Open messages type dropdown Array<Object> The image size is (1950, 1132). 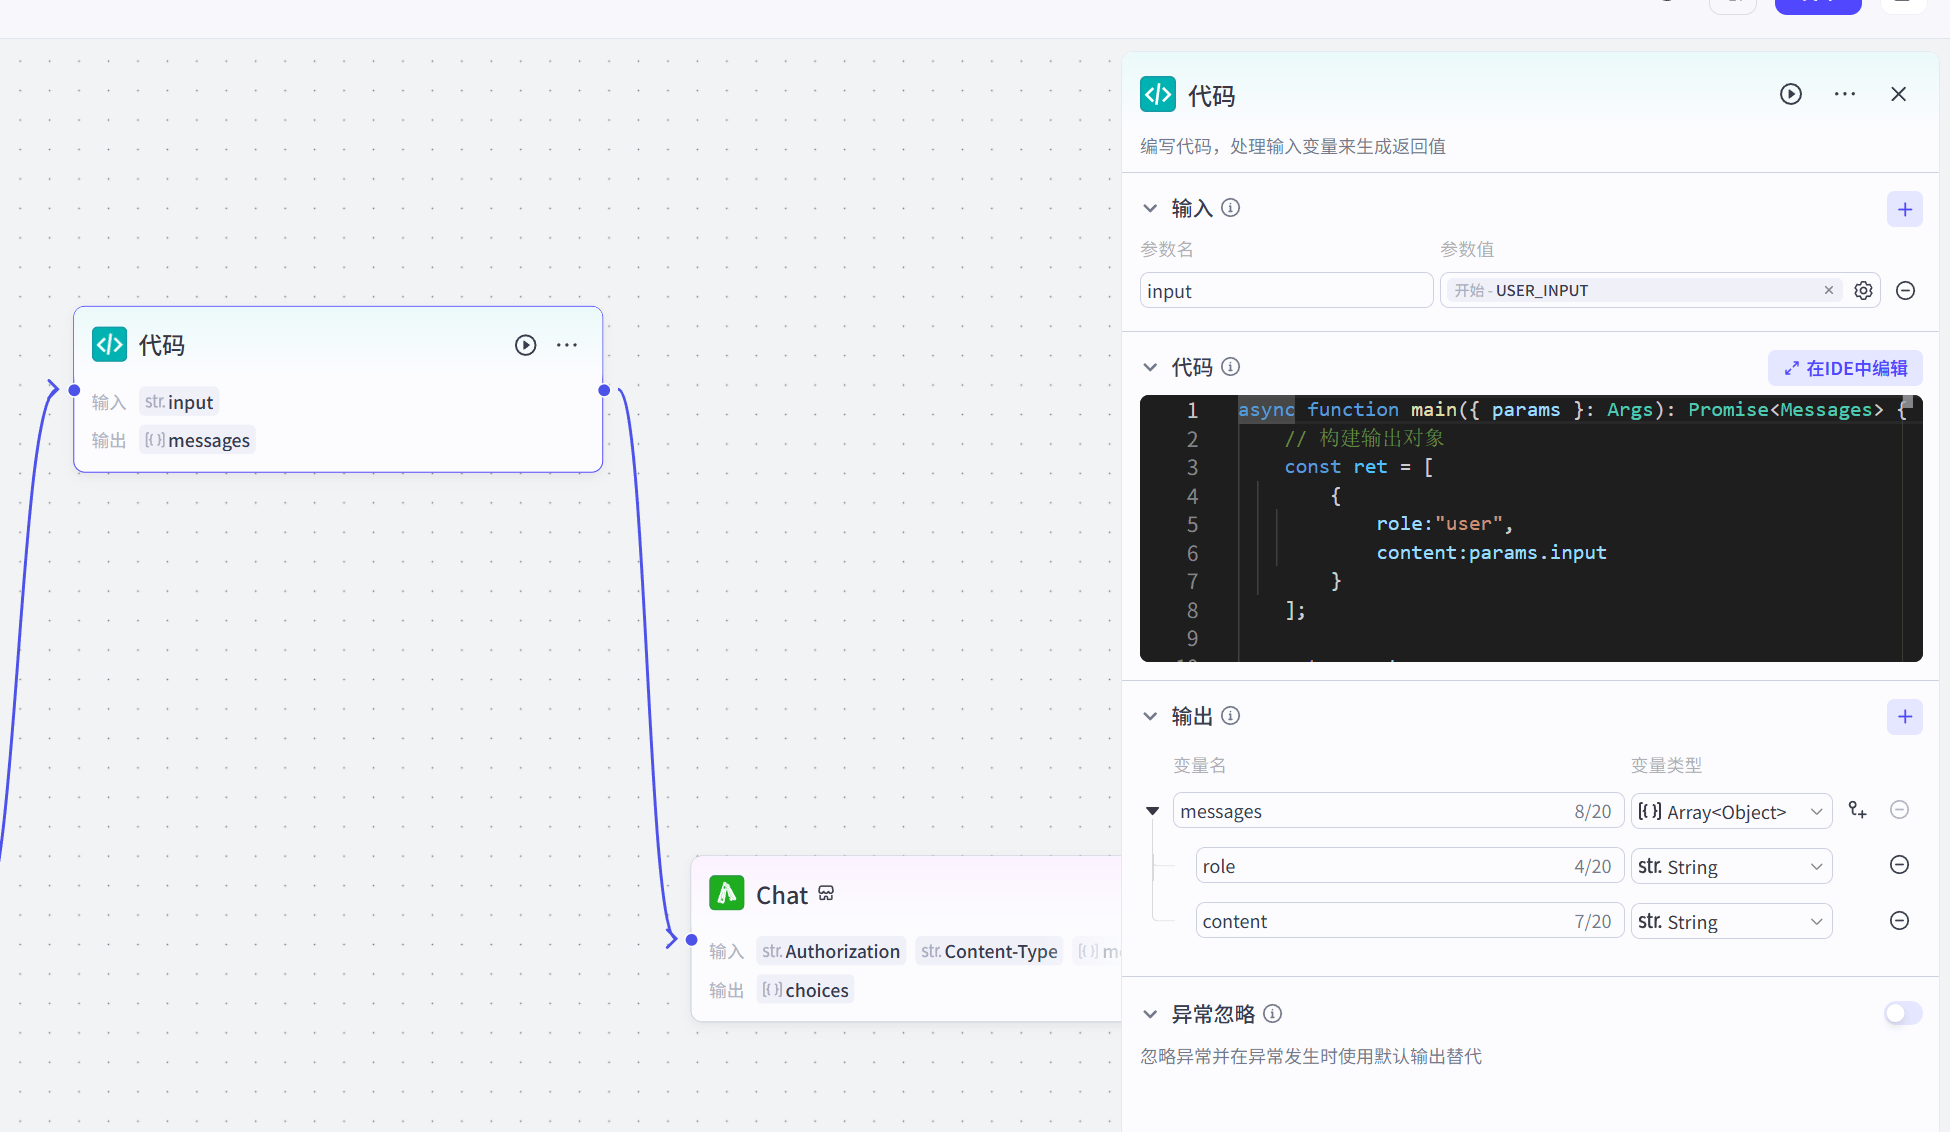pyautogui.click(x=1731, y=811)
